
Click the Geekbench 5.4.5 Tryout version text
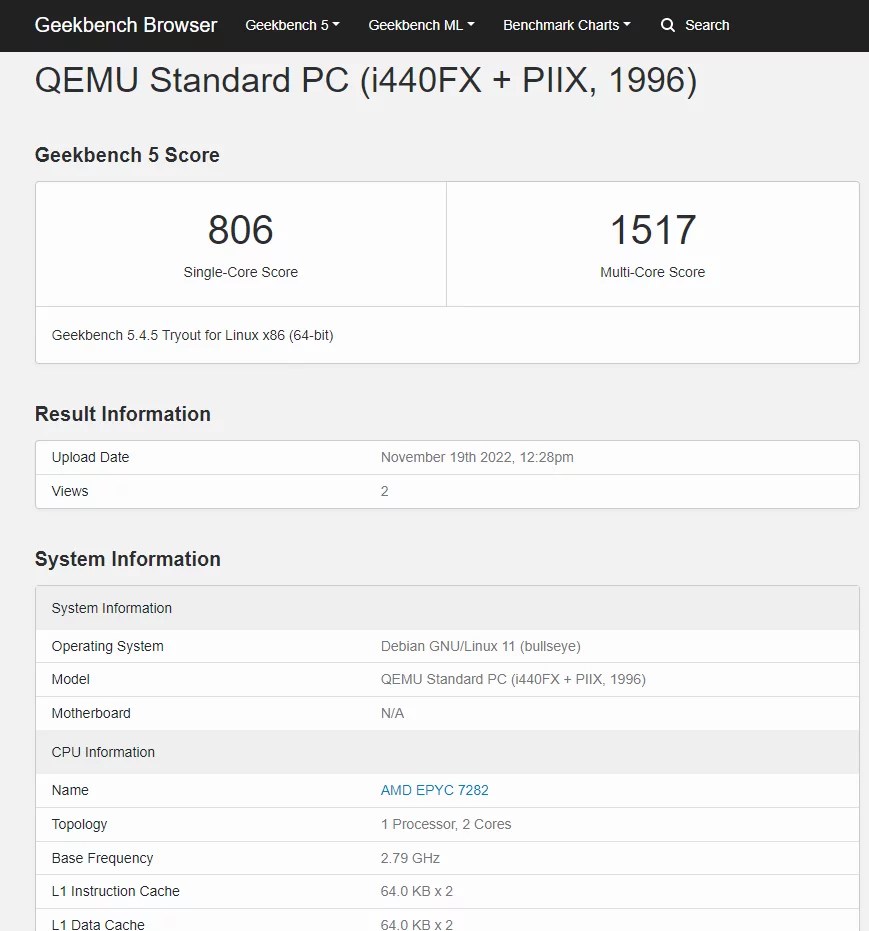(192, 335)
